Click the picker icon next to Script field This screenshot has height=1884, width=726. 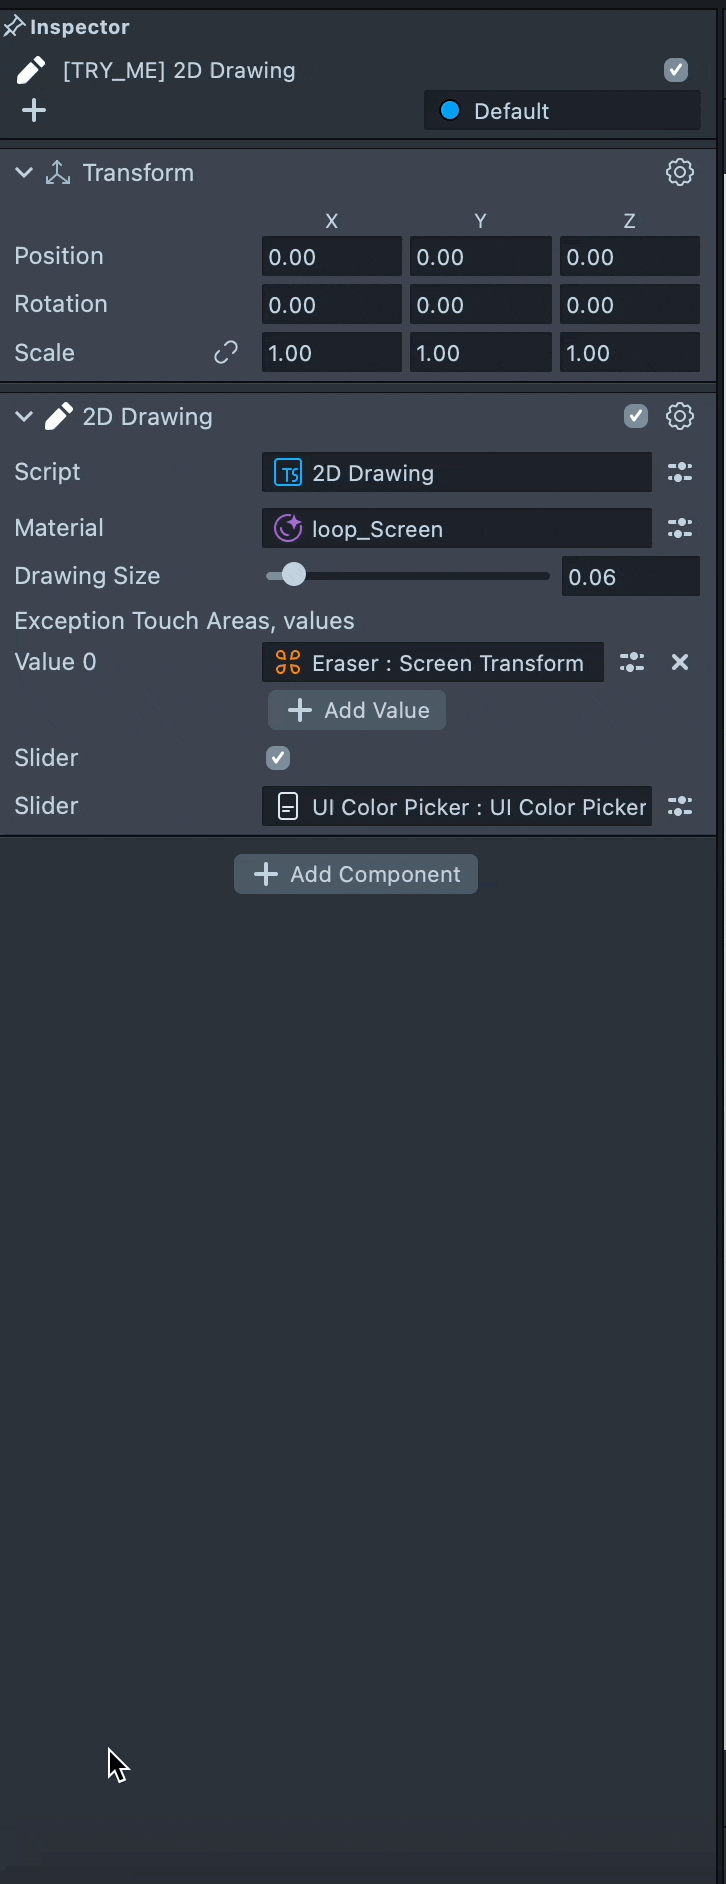click(x=680, y=473)
